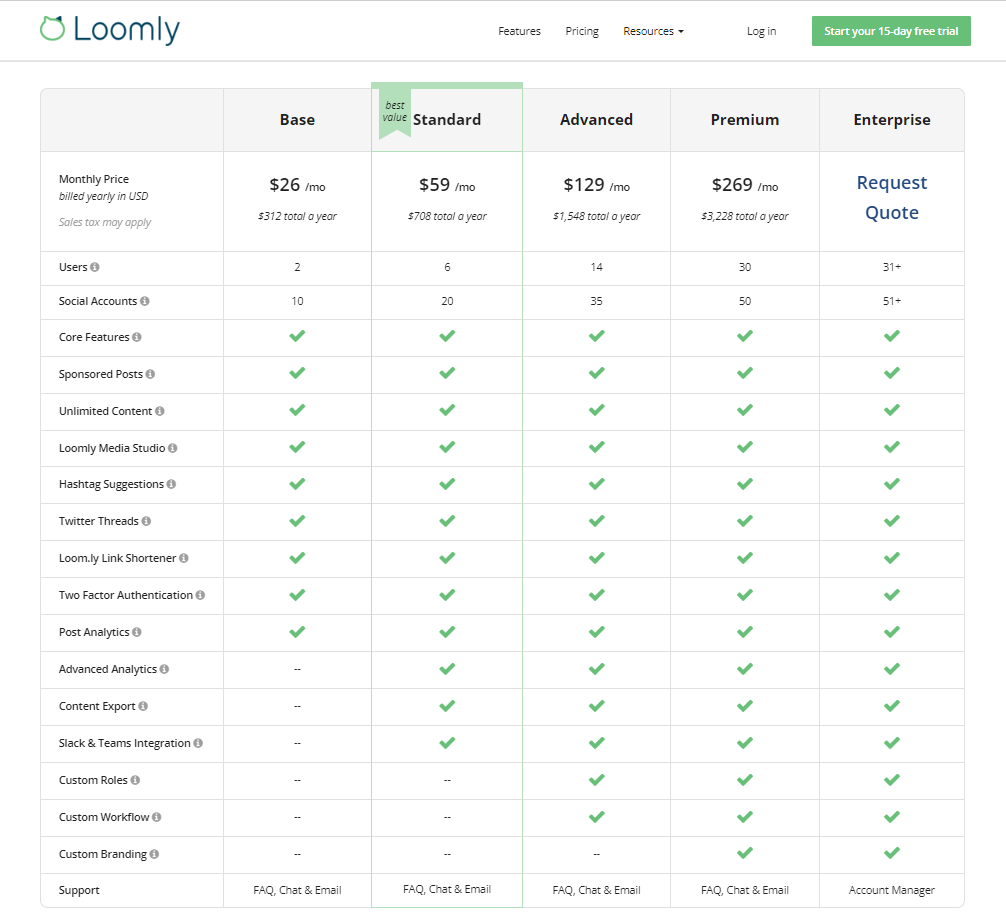Viewport: 1006px width, 919px height.
Task: Open the info icon next to Social Accounts
Action: (x=145, y=301)
